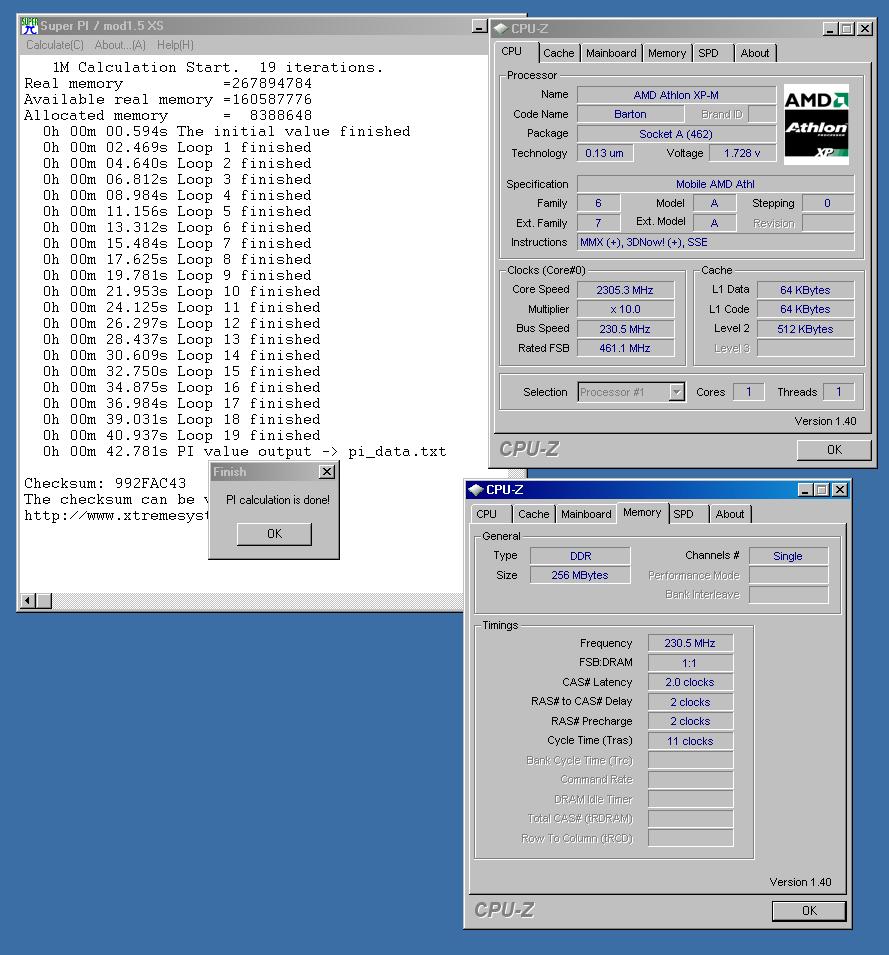
Task: Click the memory Frequency value 230.5 MHz
Action: click(690, 643)
